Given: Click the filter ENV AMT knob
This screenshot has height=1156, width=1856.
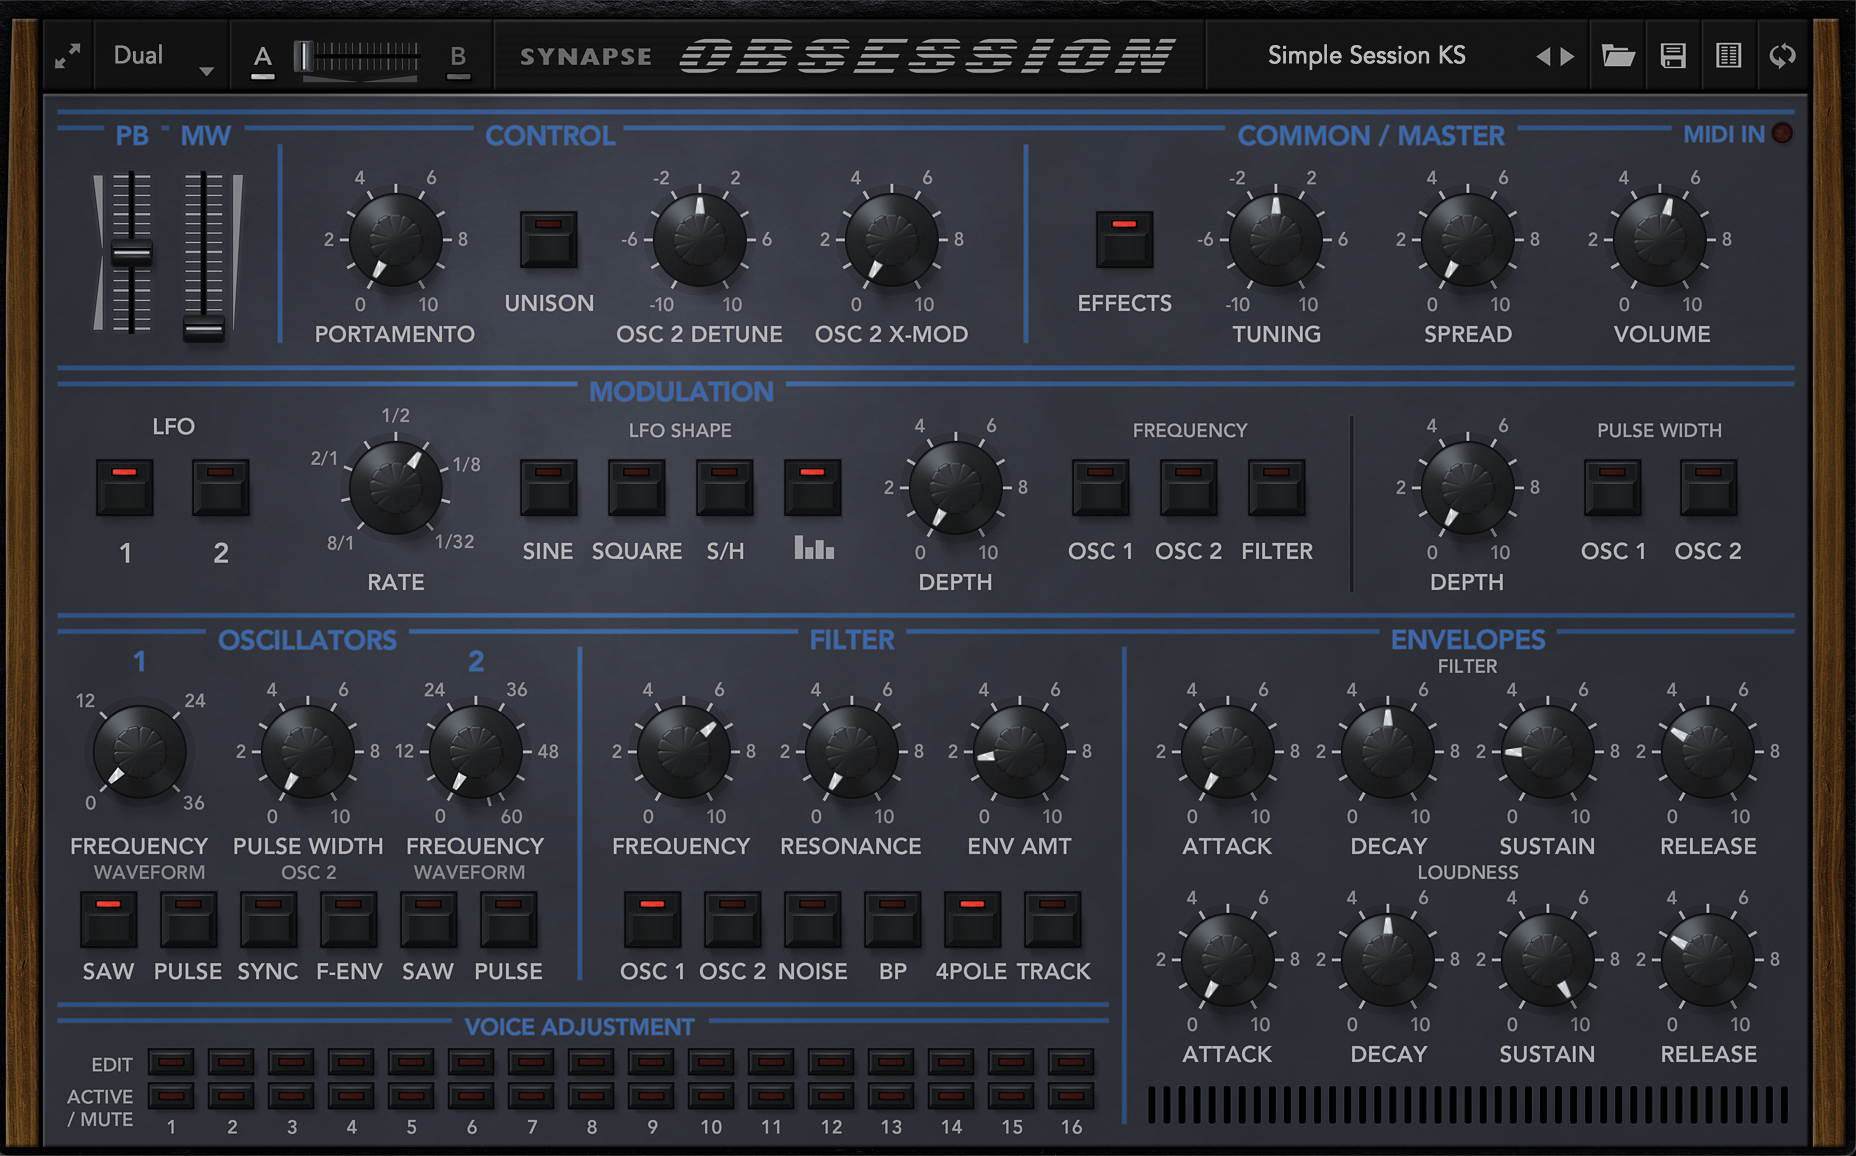Looking at the screenshot, I should (1019, 752).
